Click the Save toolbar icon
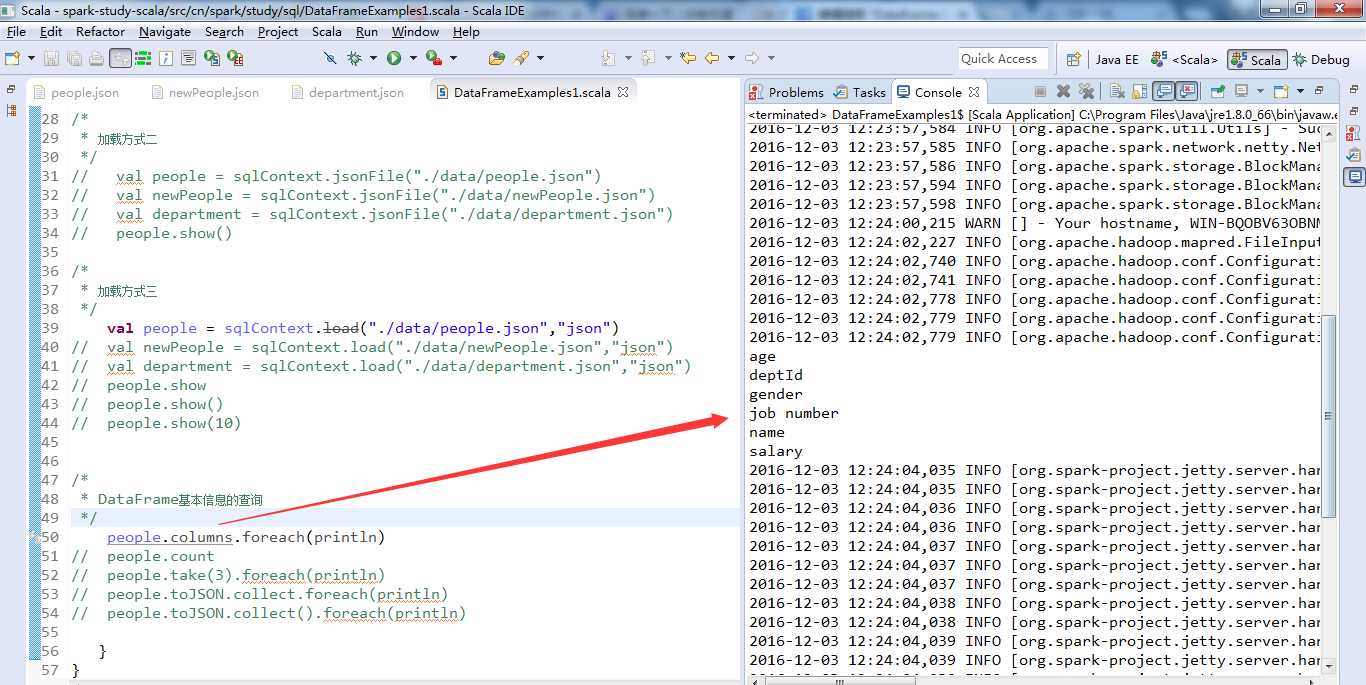 click(x=51, y=58)
